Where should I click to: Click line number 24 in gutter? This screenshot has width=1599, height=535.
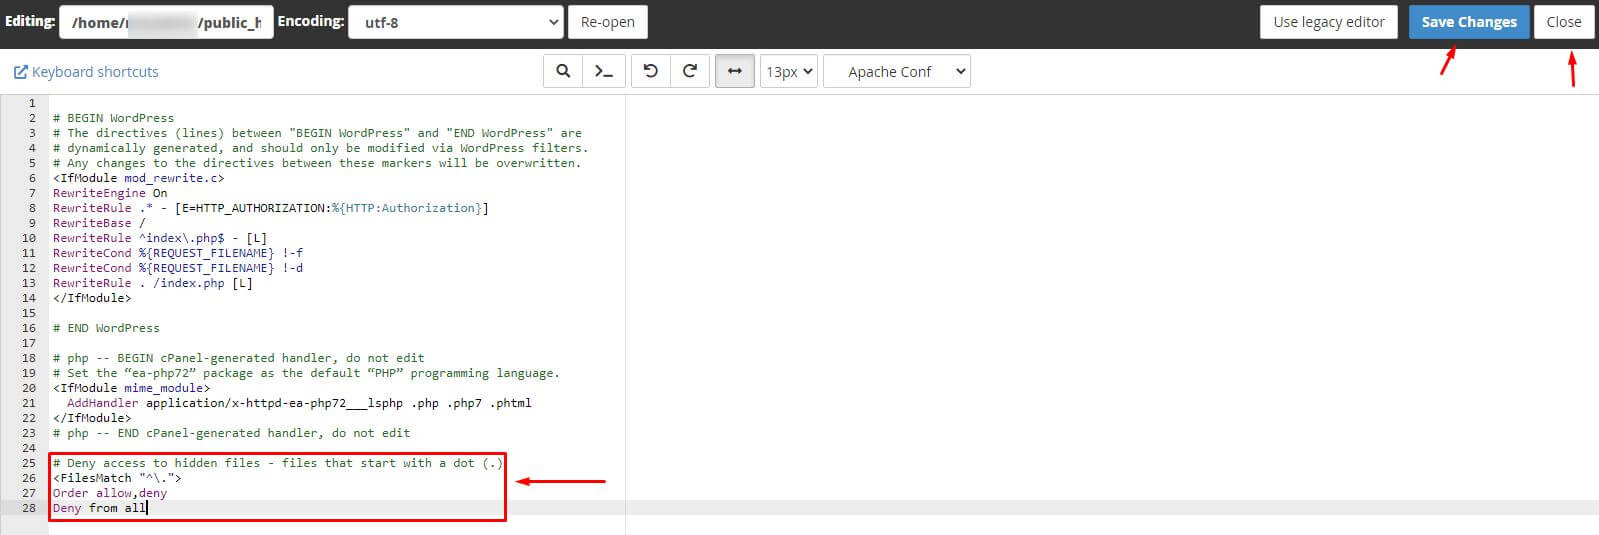(x=28, y=448)
